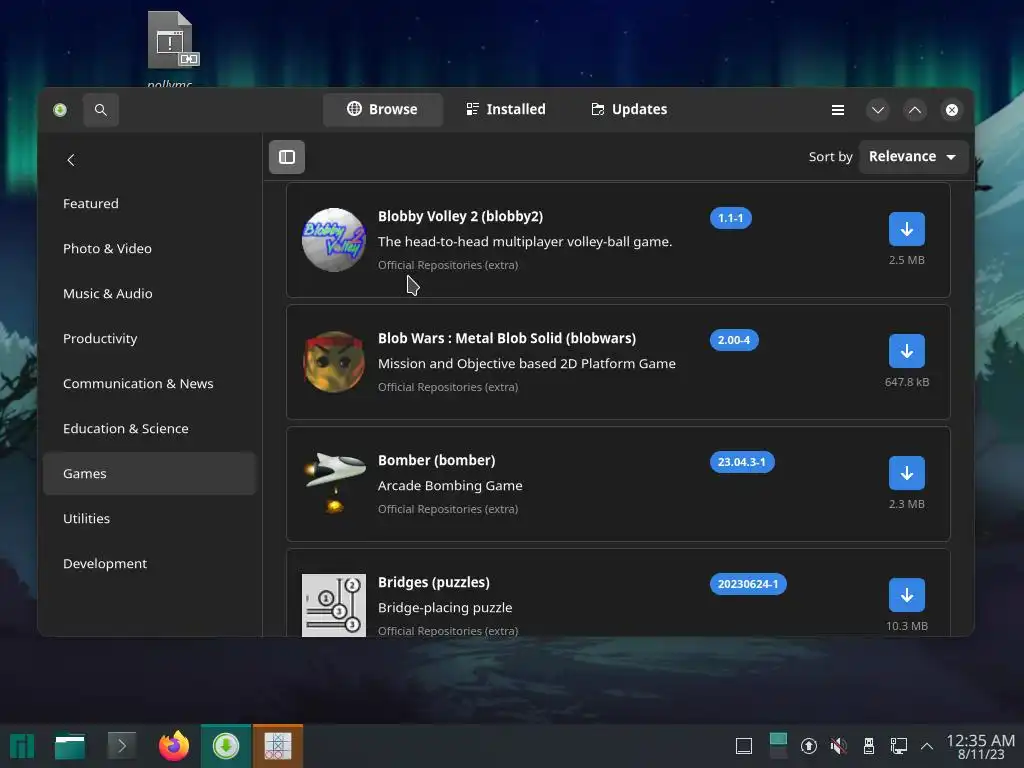
Task: Toggle the sidebar panel button
Action: tap(287, 157)
